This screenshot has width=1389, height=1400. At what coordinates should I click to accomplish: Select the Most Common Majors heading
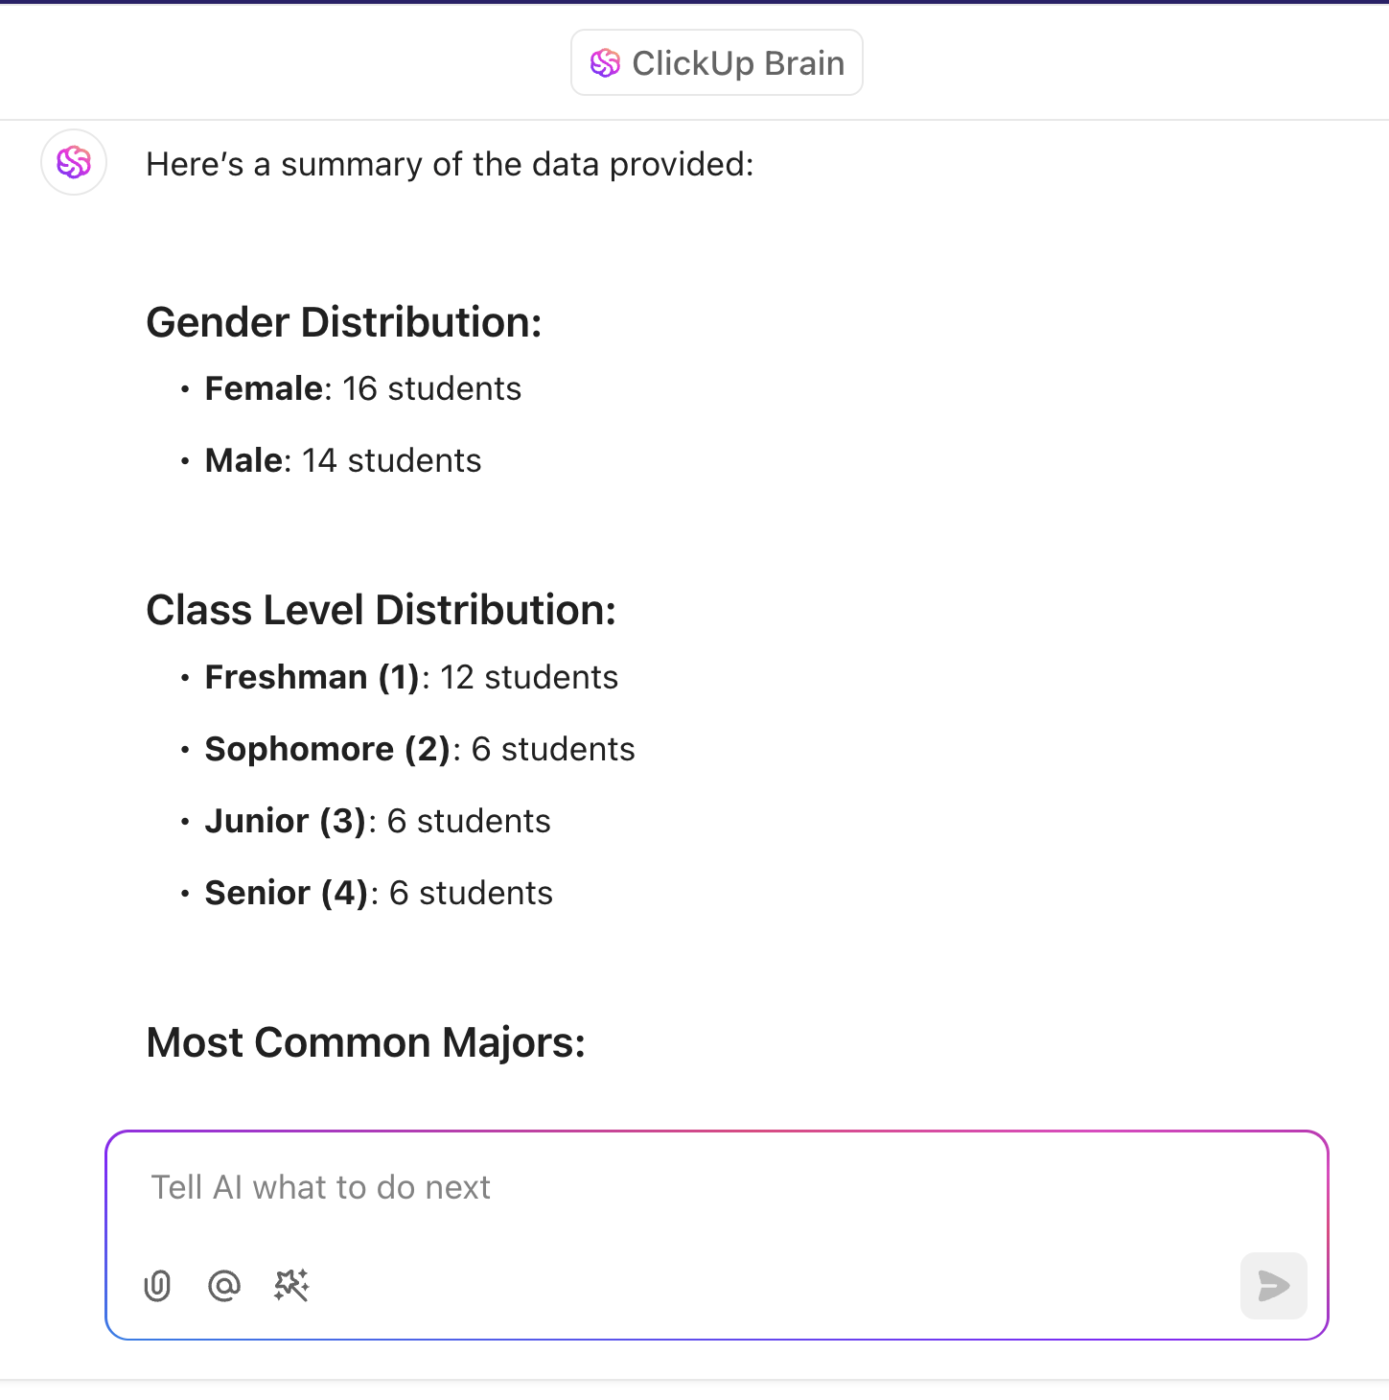coord(366,1043)
